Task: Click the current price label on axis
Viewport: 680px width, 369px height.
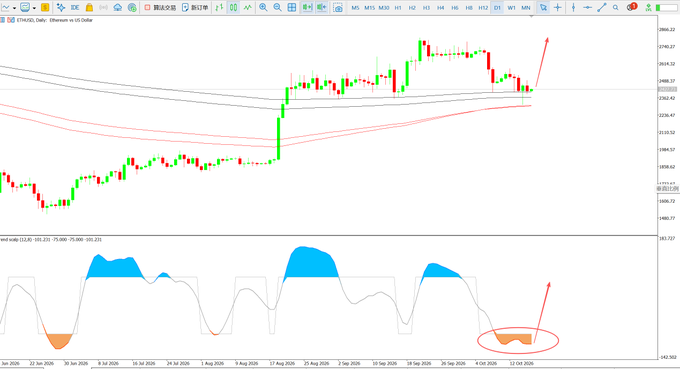Action: coord(667,89)
